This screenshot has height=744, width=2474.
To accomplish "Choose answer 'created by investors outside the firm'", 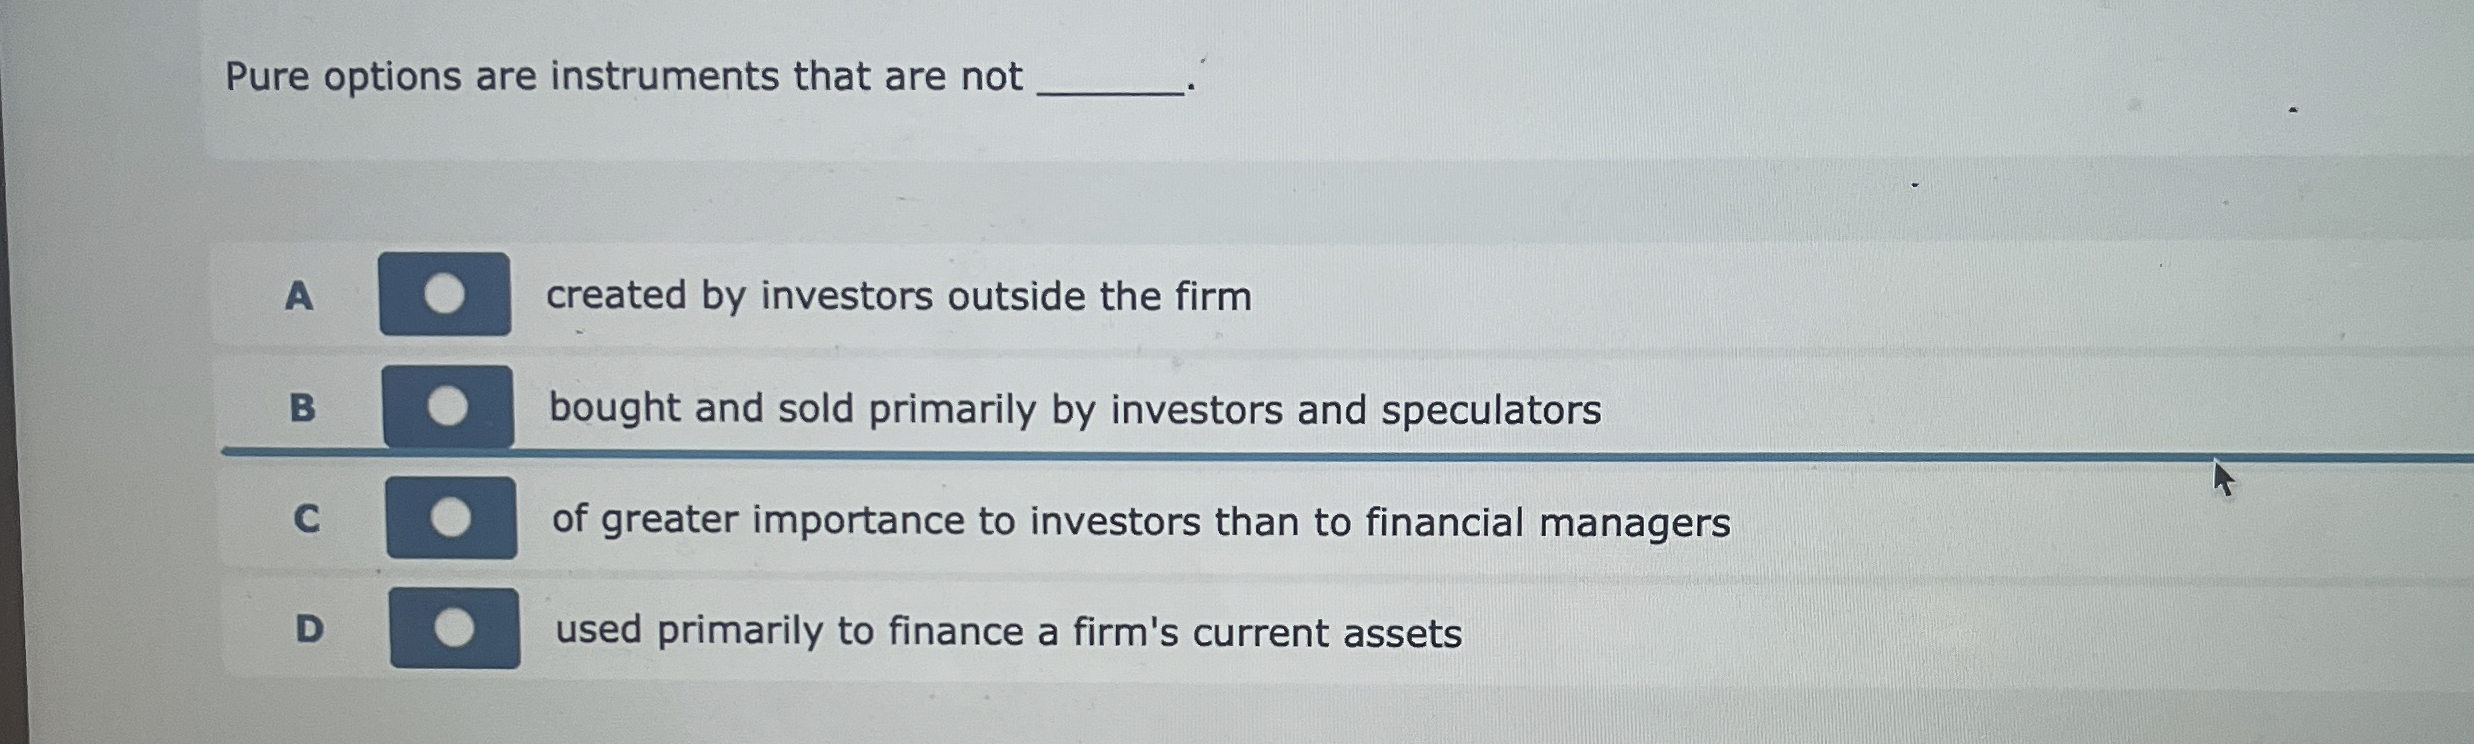I will [x=899, y=295].
